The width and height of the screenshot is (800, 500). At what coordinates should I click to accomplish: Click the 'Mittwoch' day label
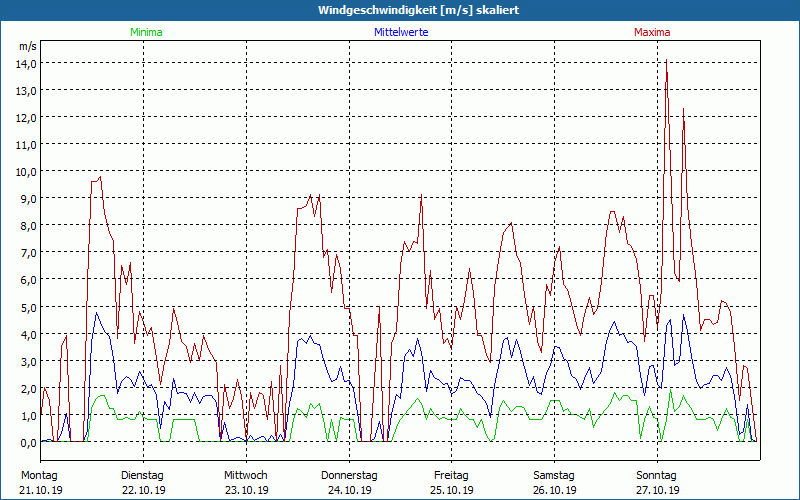(x=245, y=476)
